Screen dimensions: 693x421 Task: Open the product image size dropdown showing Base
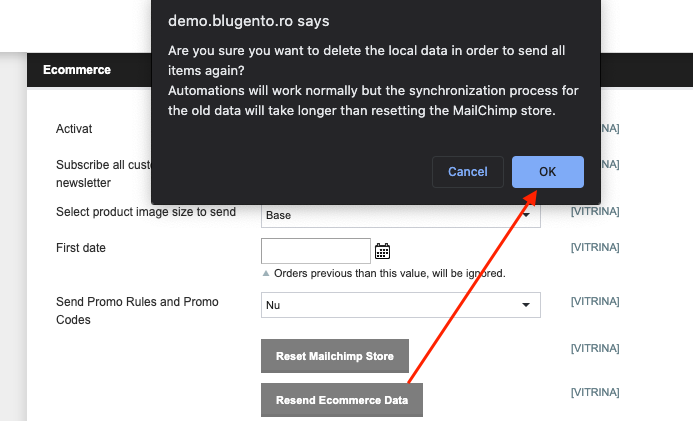coord(400,216)
